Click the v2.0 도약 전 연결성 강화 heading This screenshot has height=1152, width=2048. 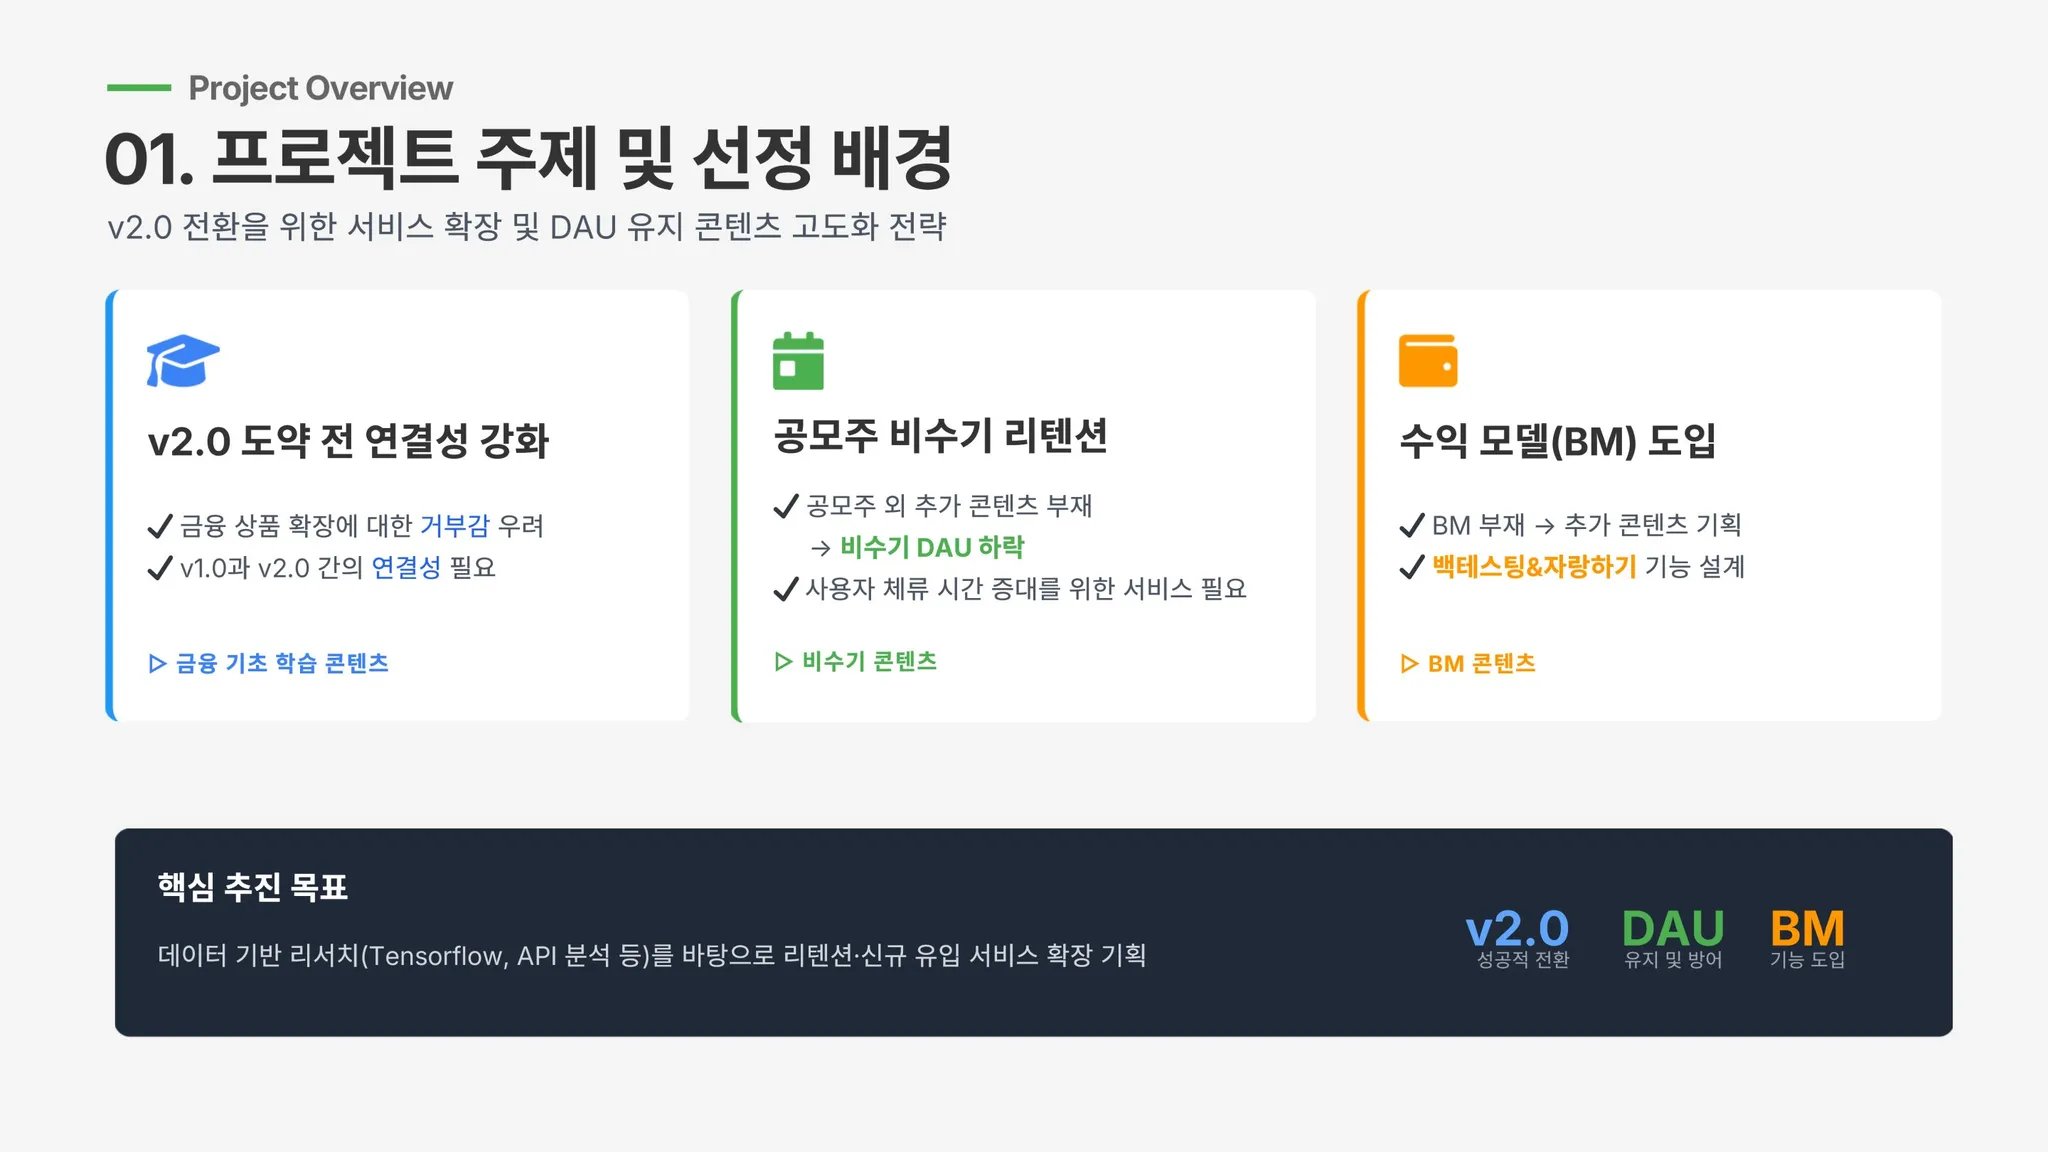click(348, 441)
